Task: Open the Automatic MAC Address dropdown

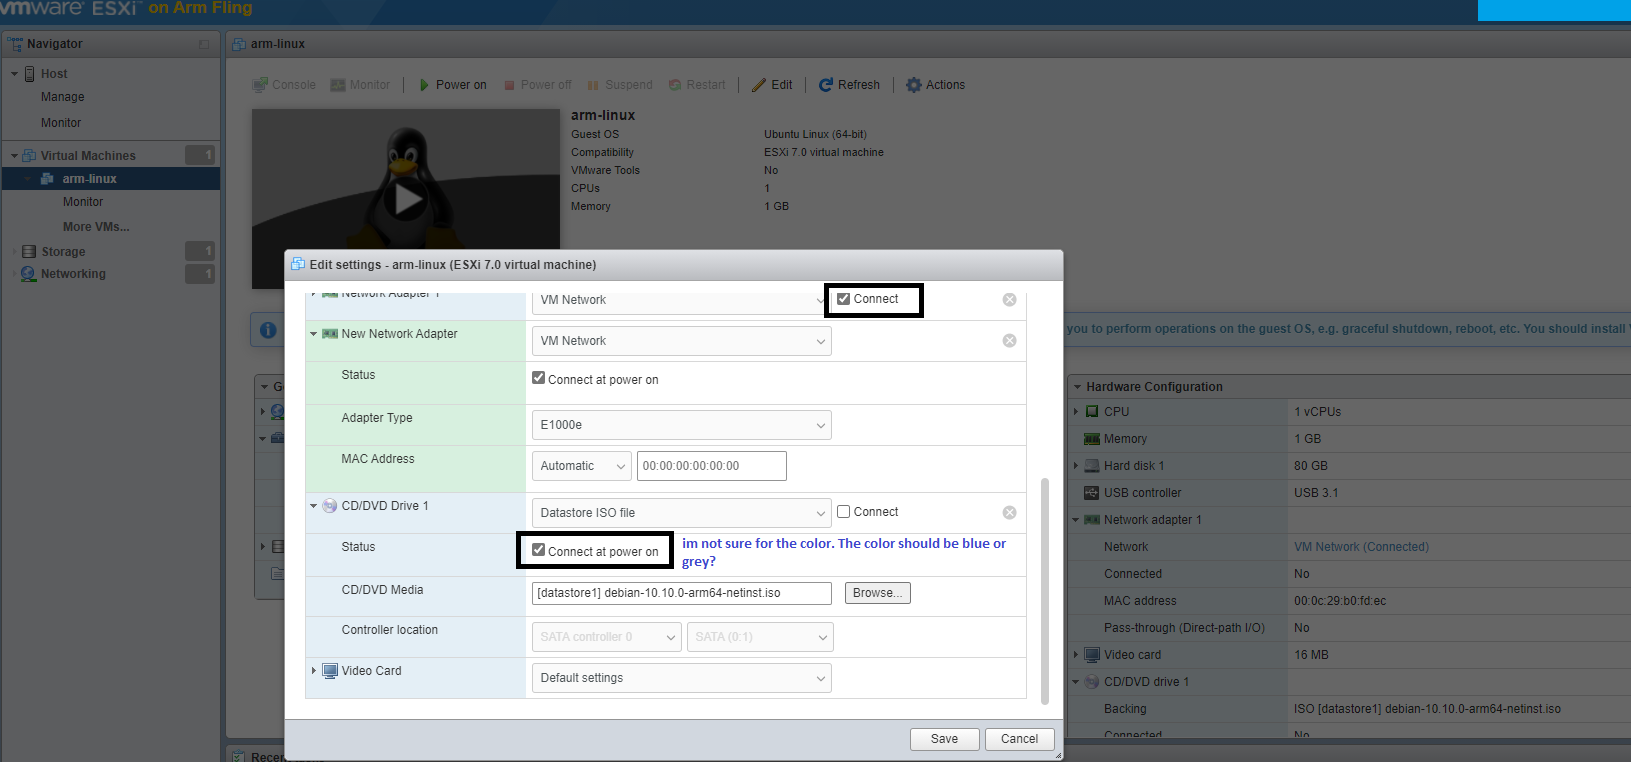Action: 581,466
